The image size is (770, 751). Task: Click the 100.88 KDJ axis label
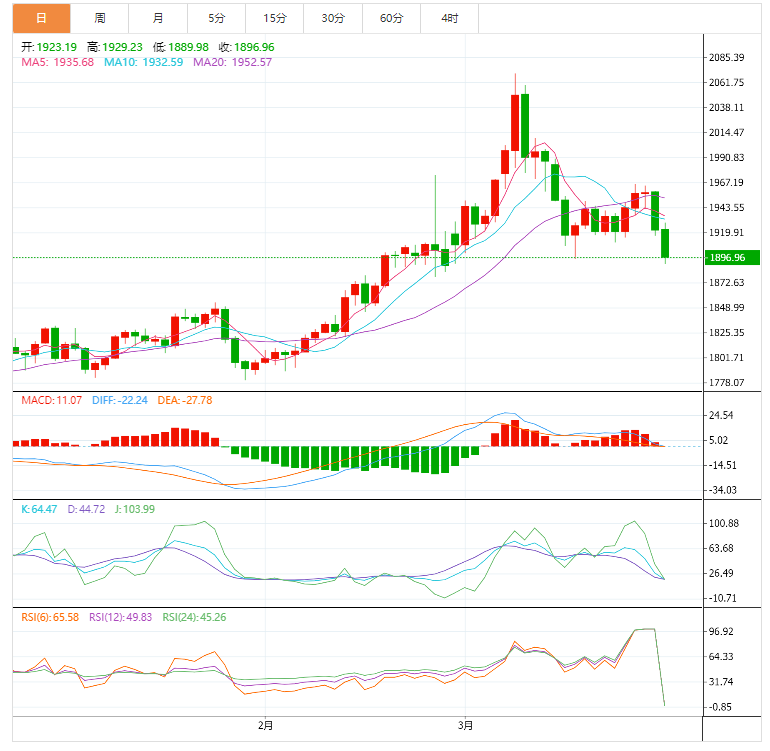coord(724,524)
